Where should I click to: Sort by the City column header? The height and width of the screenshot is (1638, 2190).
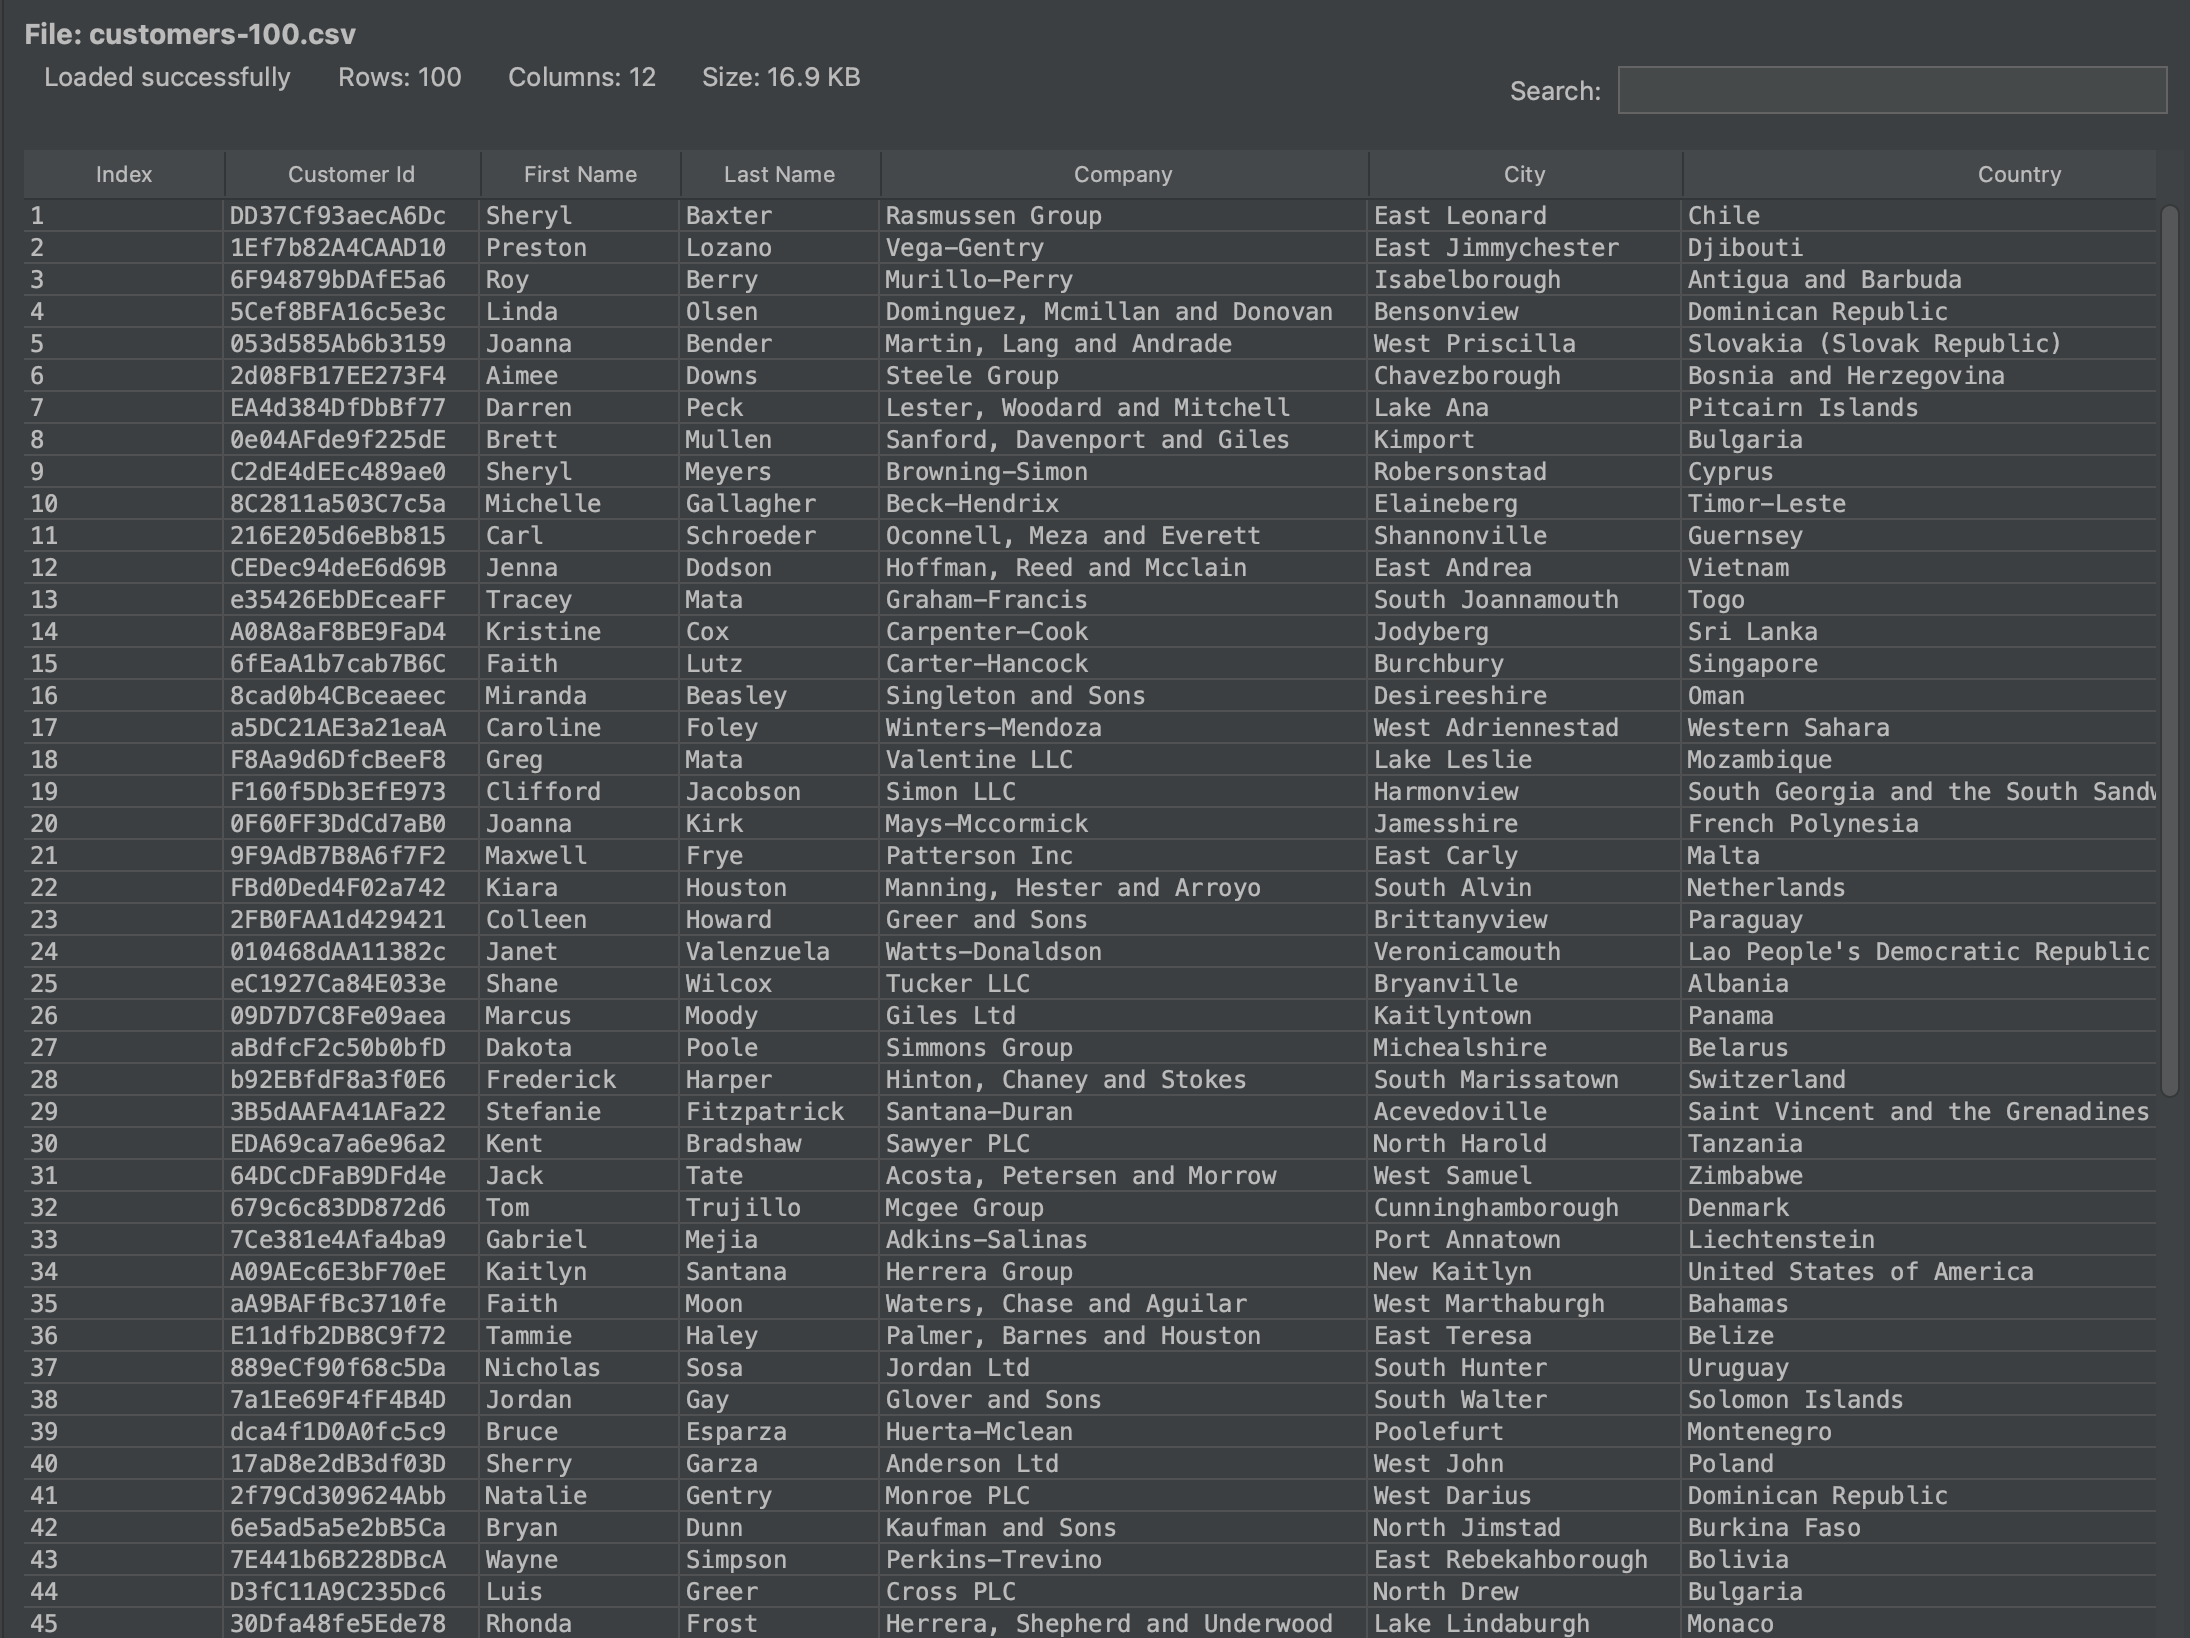tap(1523, 174)
